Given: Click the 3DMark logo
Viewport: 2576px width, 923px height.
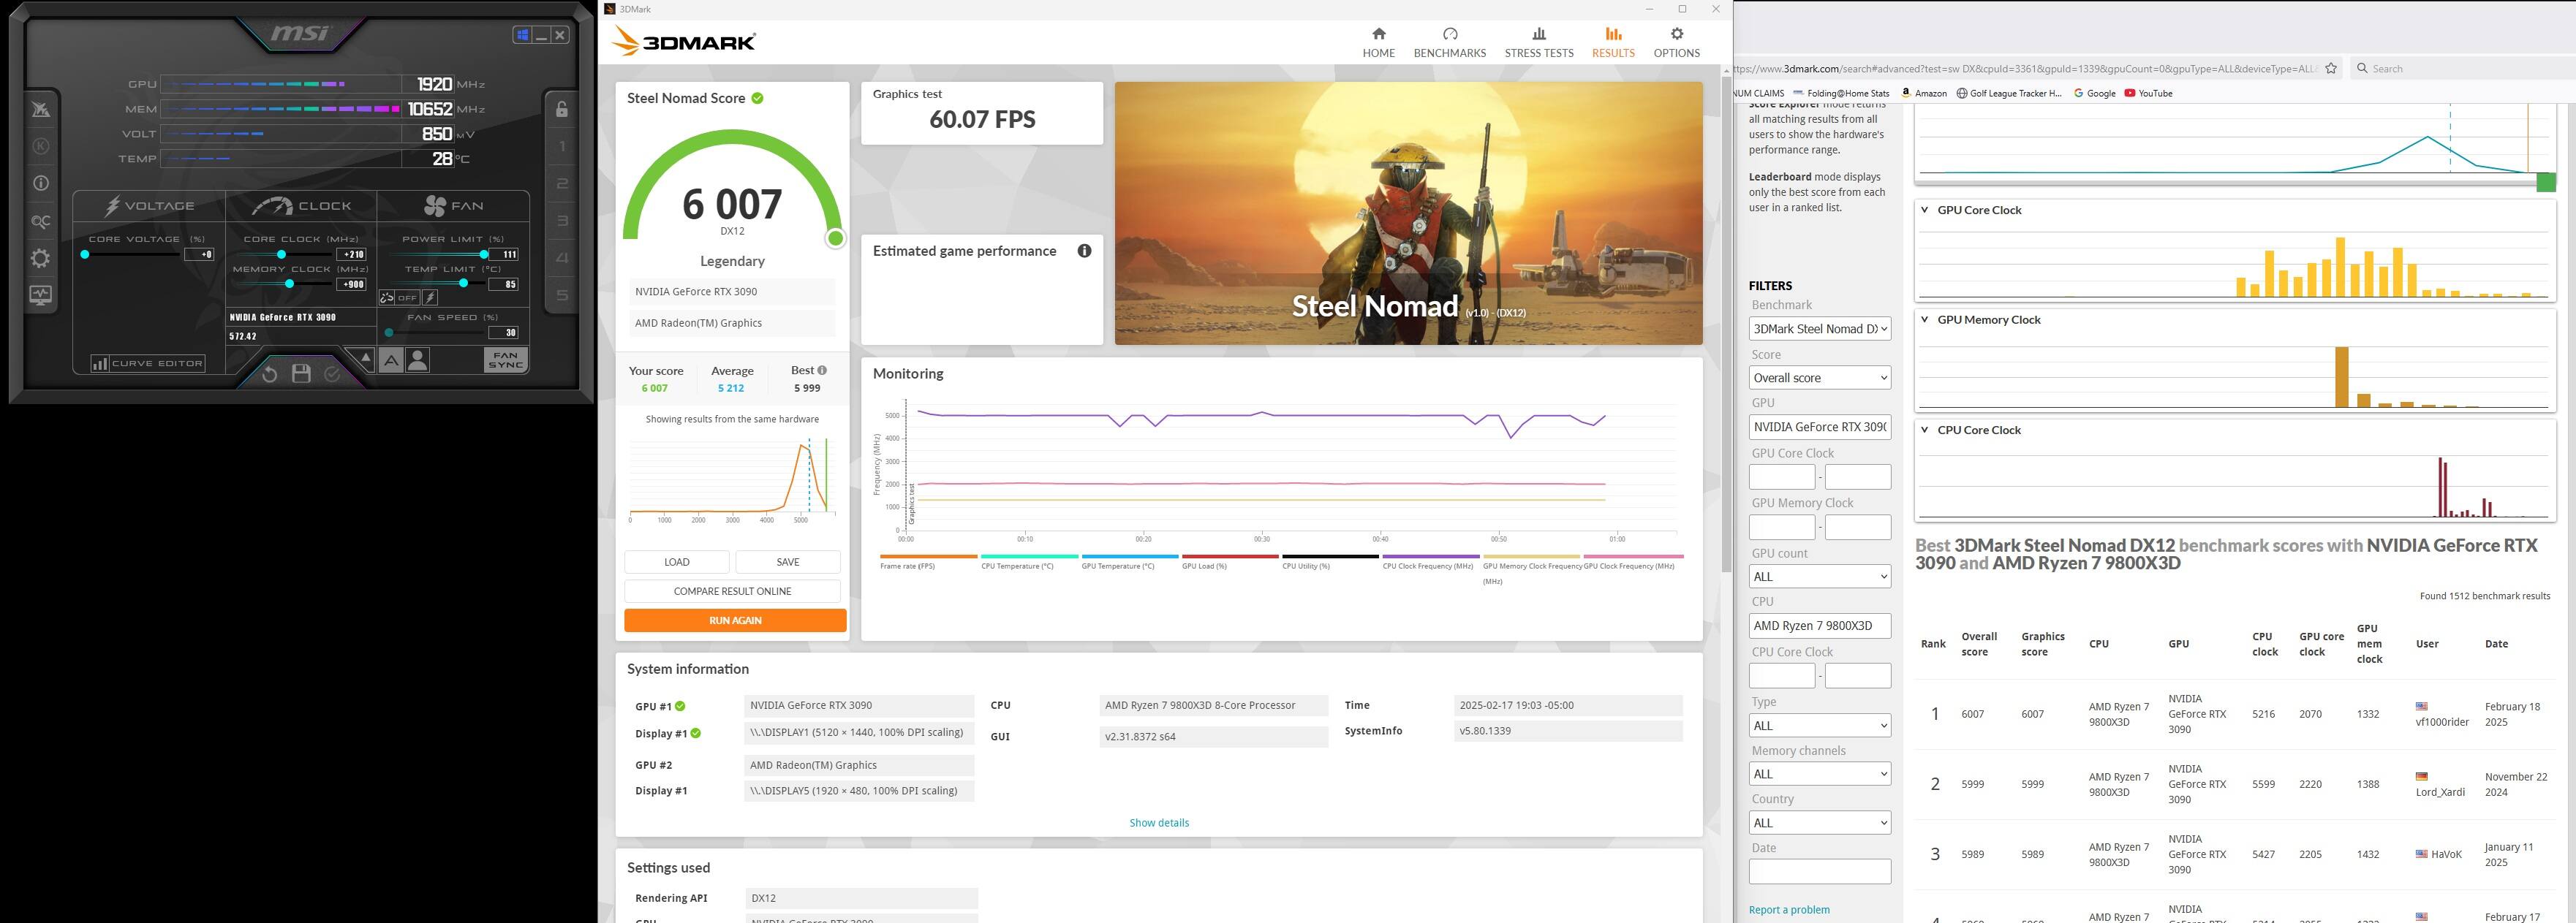Looking at the screenshot, I should [683, 41].
